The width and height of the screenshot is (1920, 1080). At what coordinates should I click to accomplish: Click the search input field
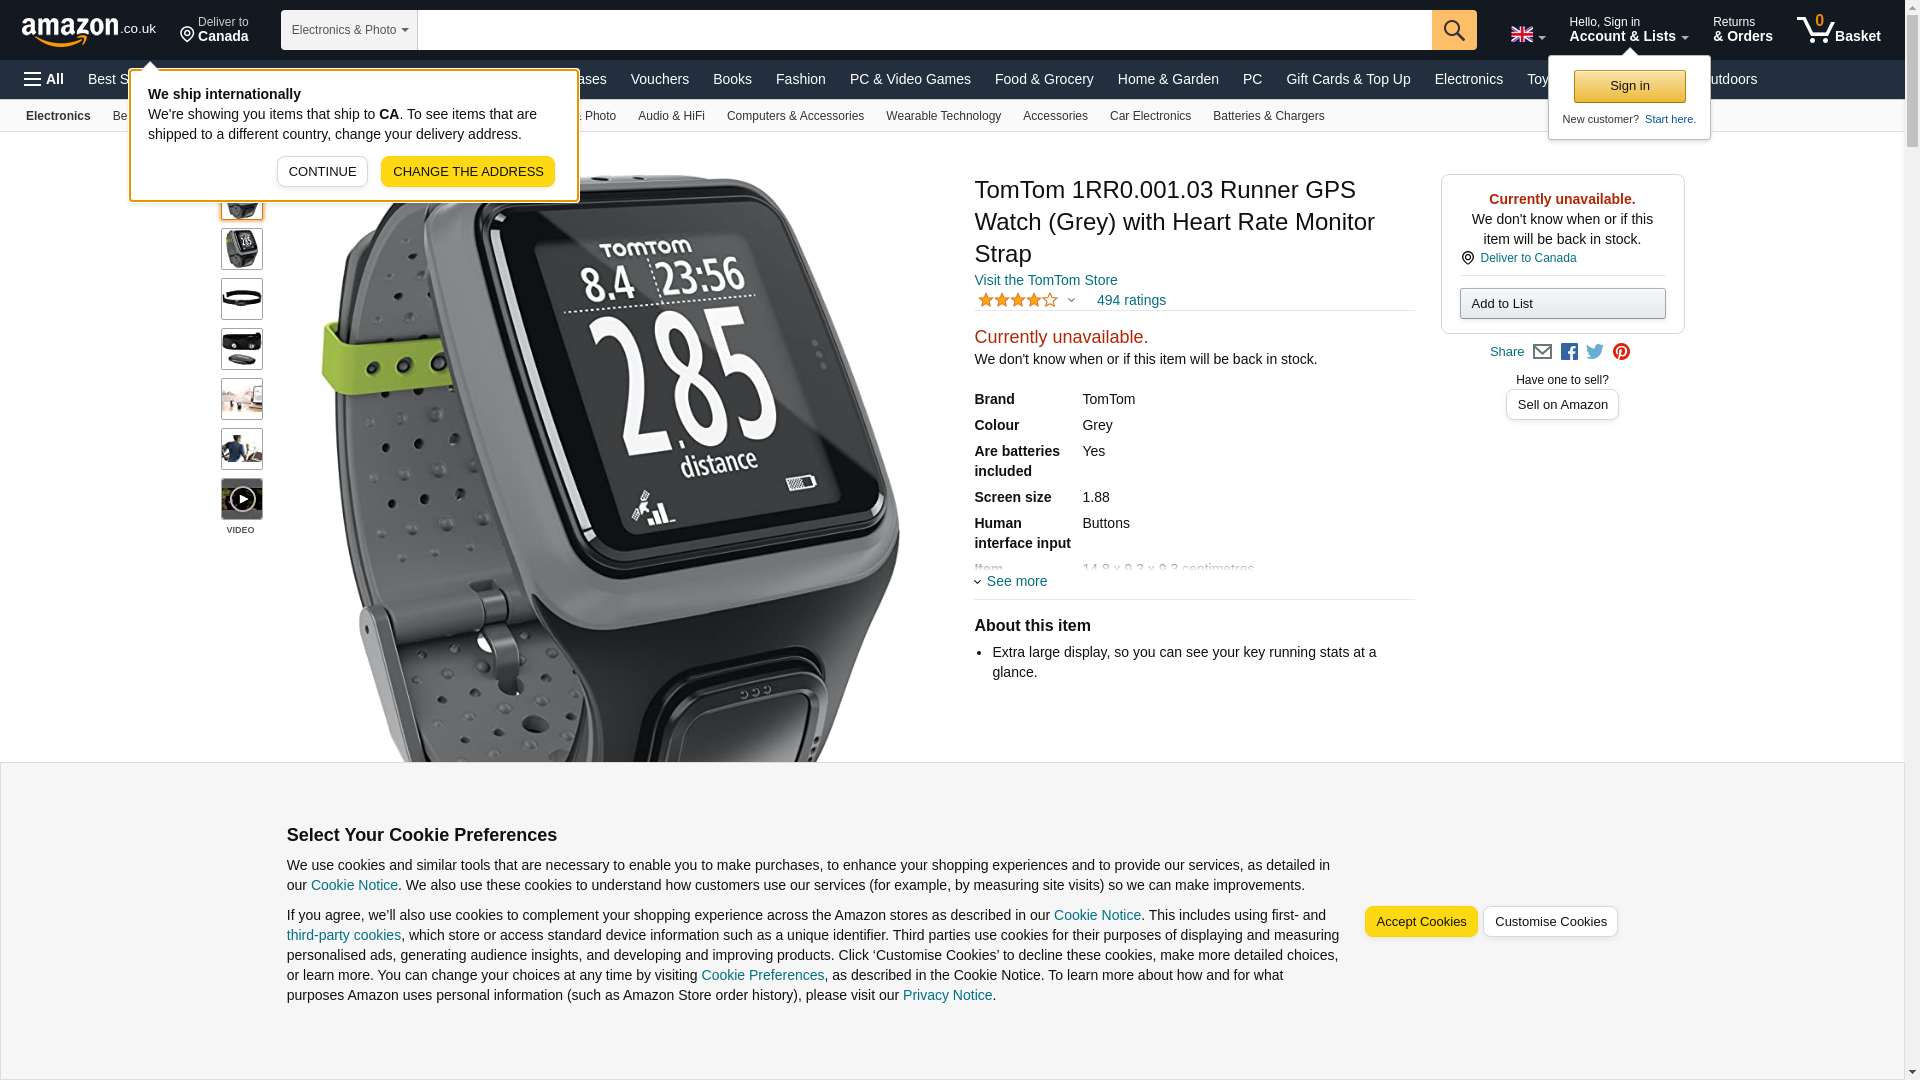(x=925, y=30)
